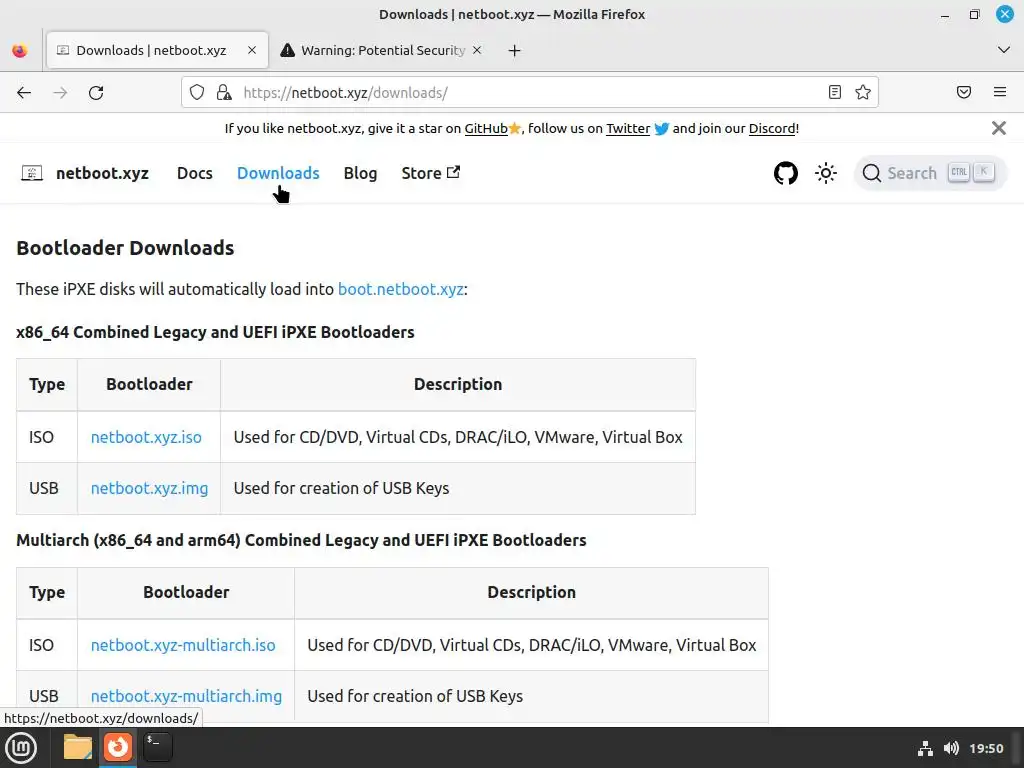Go to netboot.xyz home title
This screenshot has height=768, width=1024.
(x=103, y=173)
